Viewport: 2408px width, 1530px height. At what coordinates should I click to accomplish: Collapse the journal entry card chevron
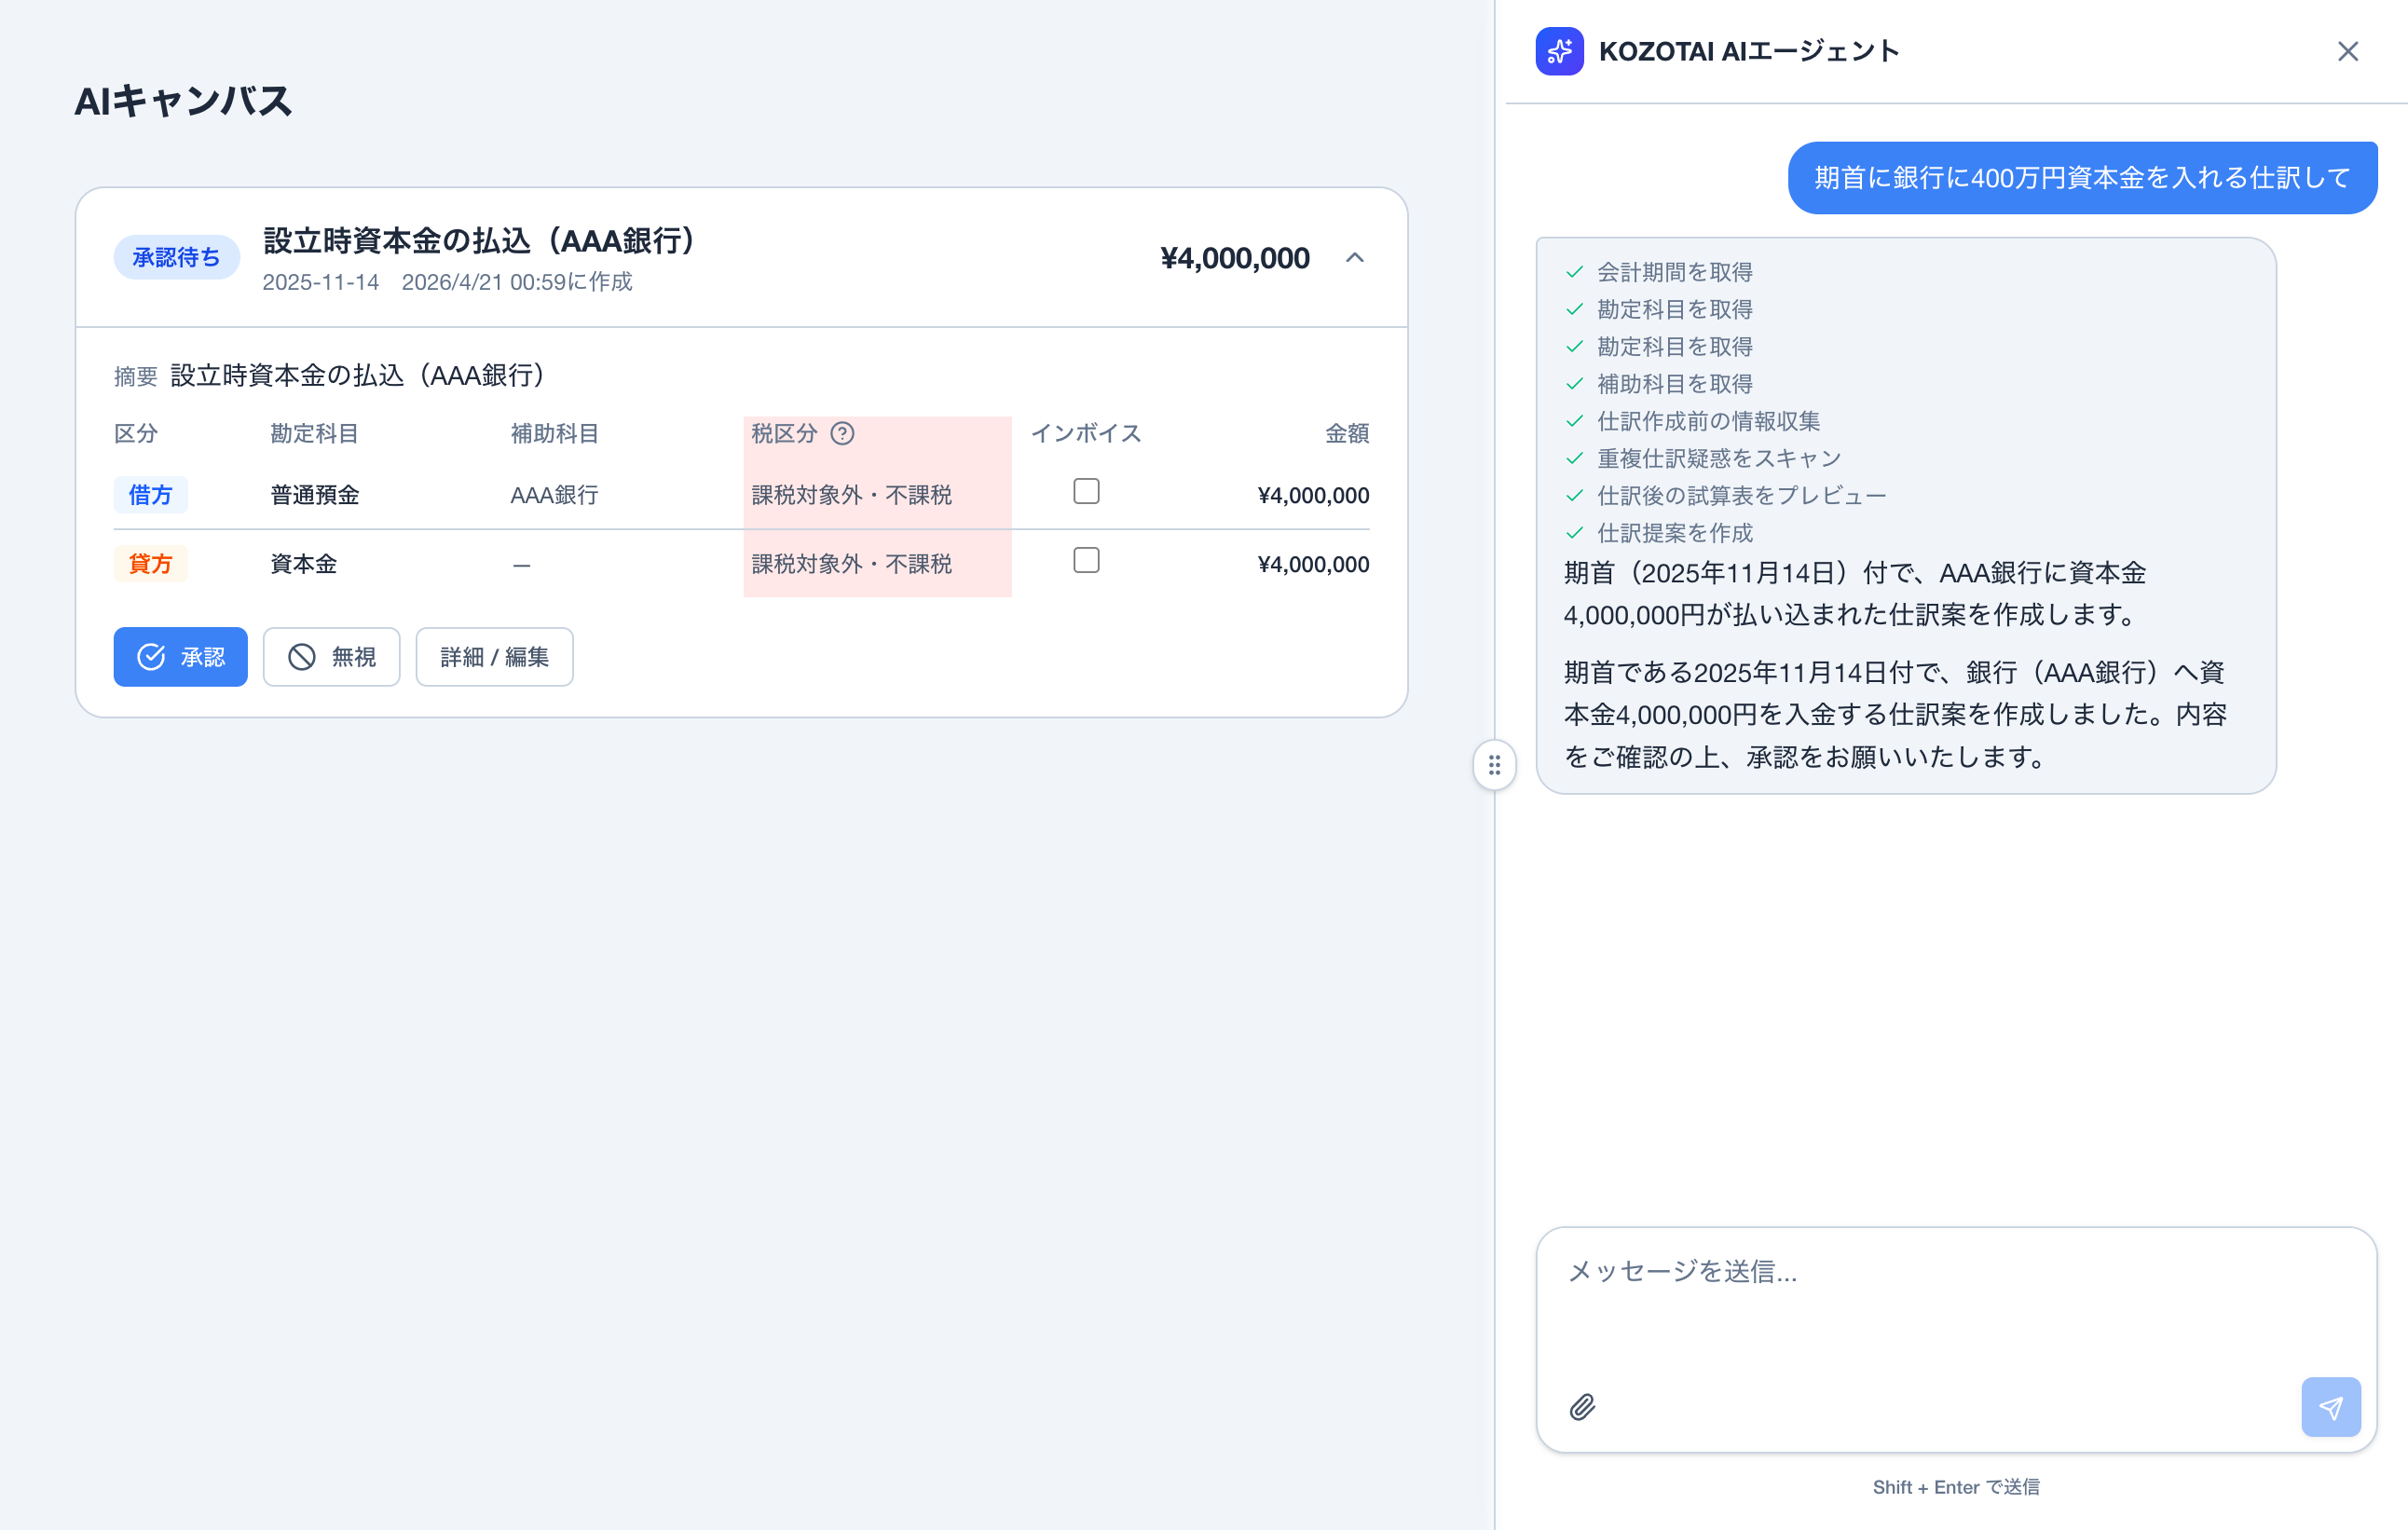click(1354, 258)
